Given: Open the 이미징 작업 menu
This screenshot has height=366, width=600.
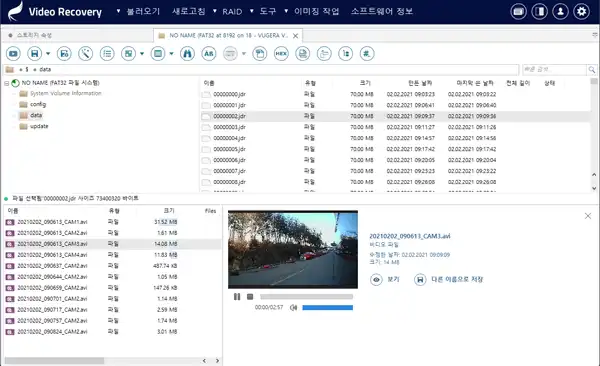Looking at the screenshot, I should click(316, 11).
